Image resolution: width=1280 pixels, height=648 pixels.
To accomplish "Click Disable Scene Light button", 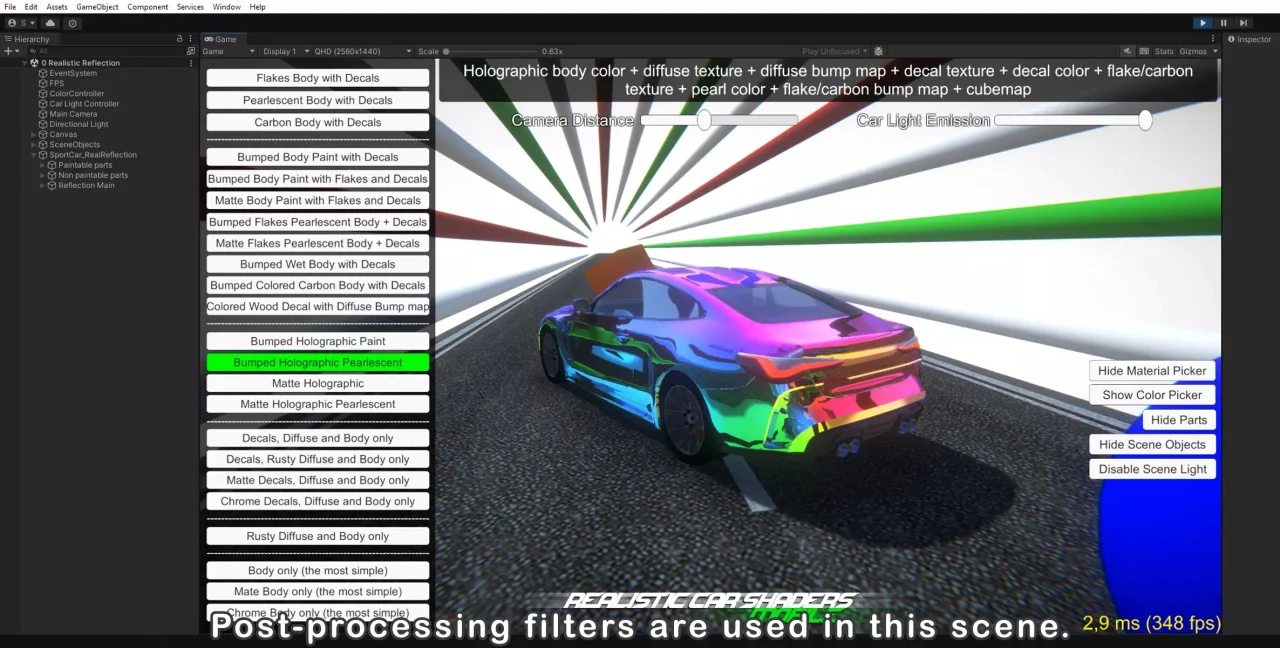I will point(1152,469).
